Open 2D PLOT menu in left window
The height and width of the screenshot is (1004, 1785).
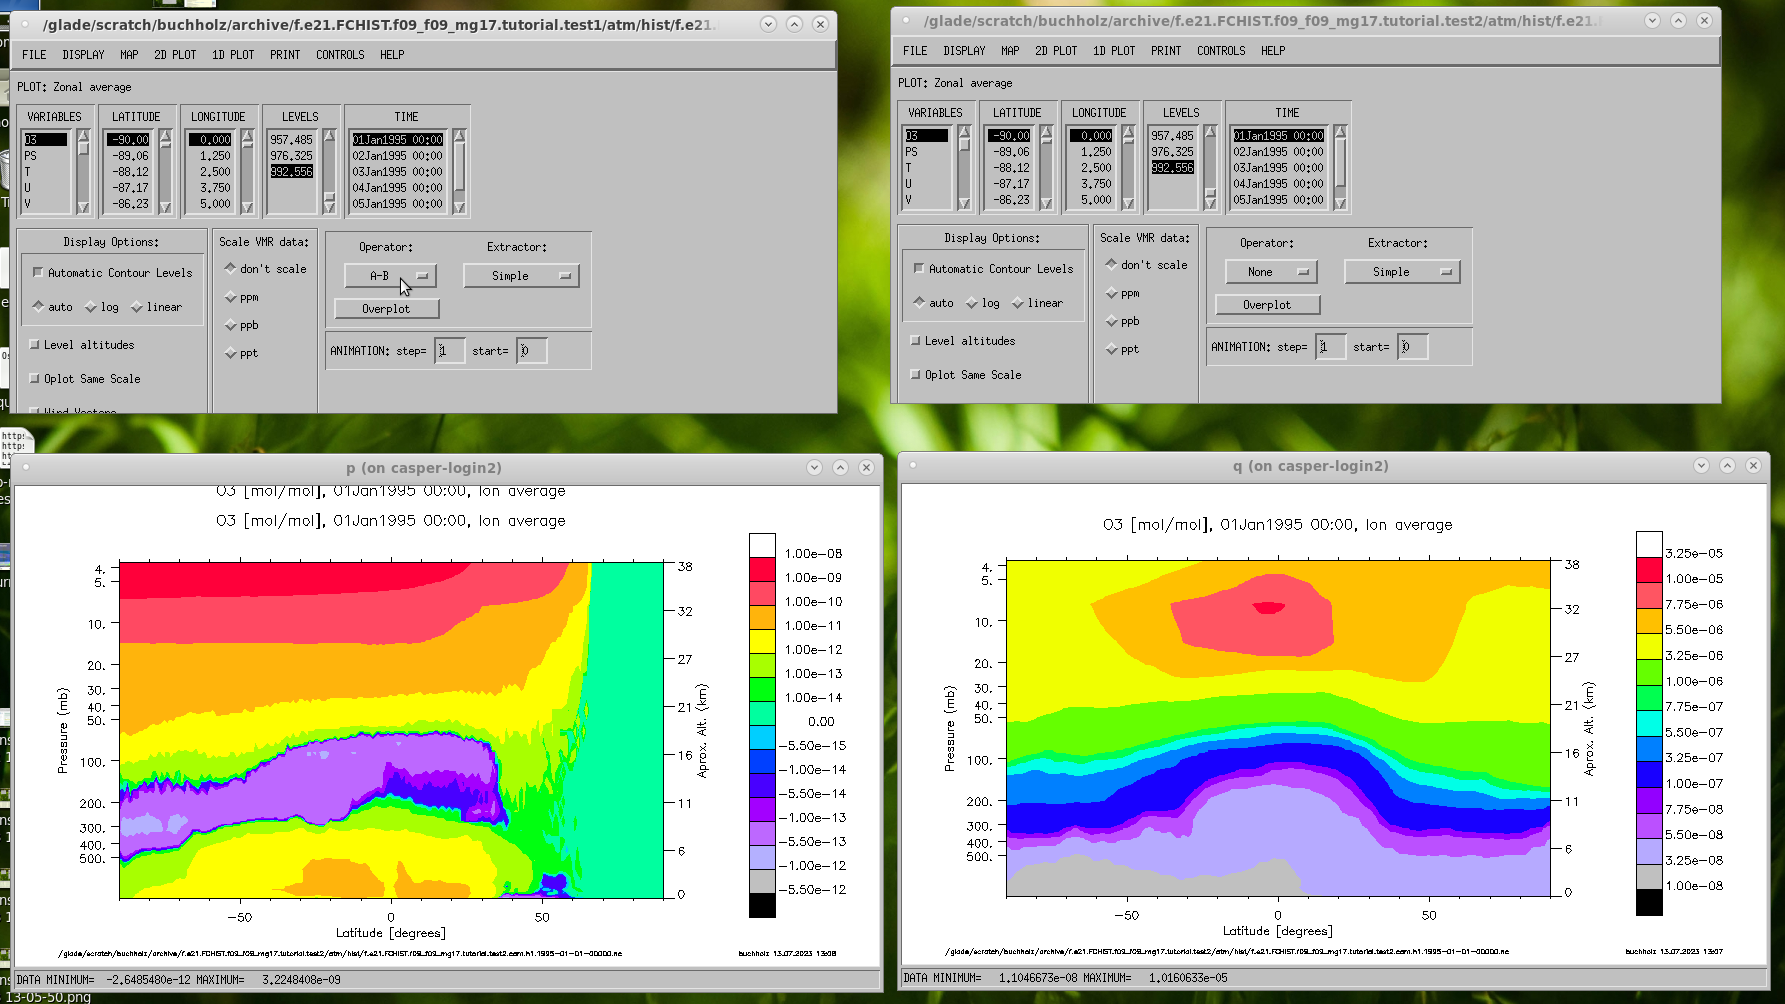[x=175, y=55]
